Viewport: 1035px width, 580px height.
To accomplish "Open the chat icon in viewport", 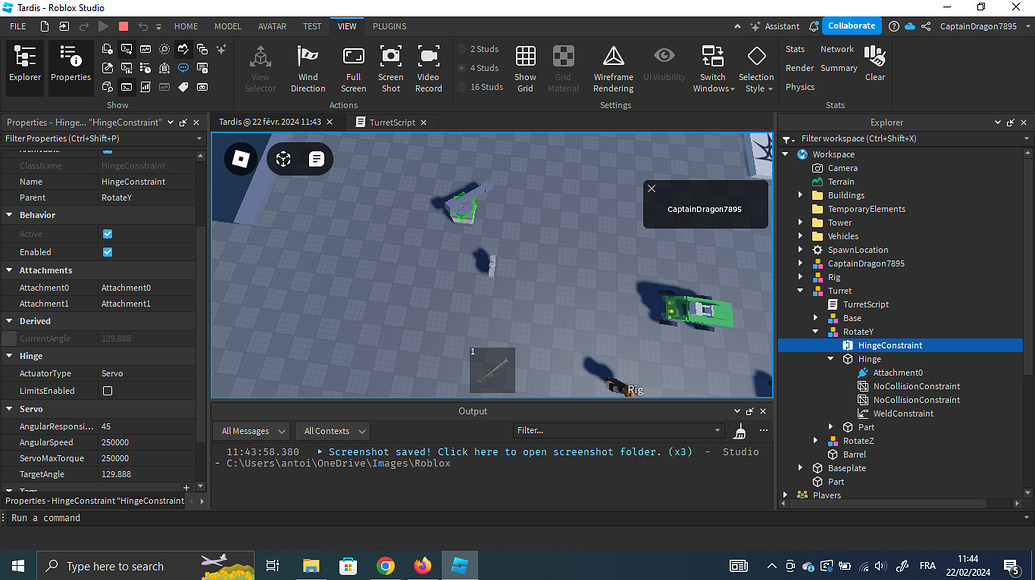I will (316, 158).
